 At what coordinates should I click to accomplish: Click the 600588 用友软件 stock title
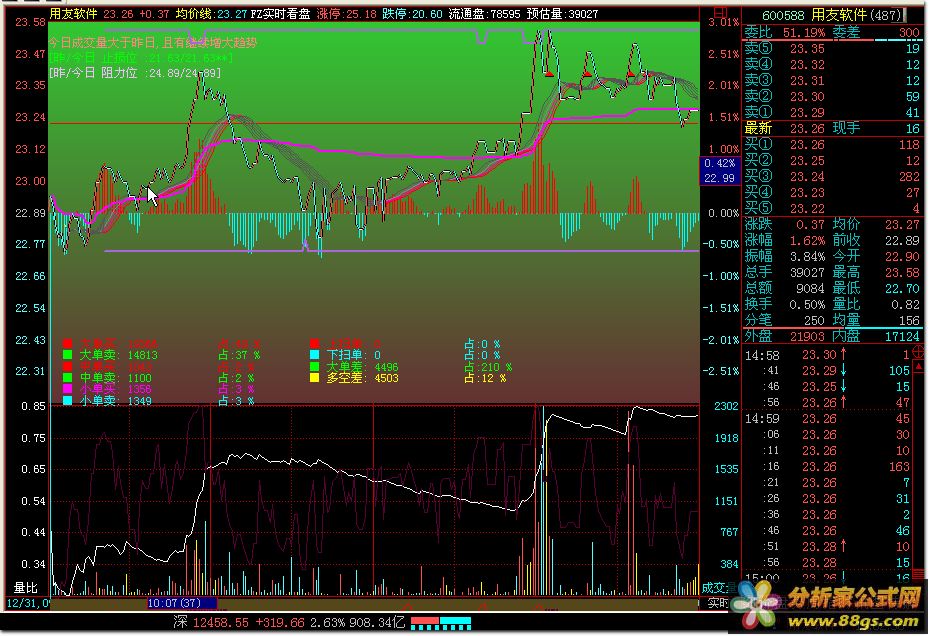[831, 15]
